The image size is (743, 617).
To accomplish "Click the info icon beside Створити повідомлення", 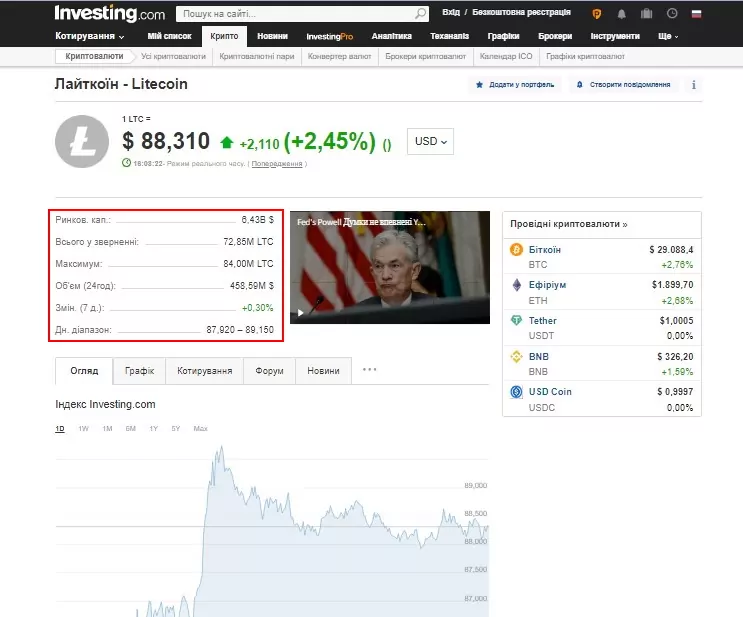I will [694, 85].
